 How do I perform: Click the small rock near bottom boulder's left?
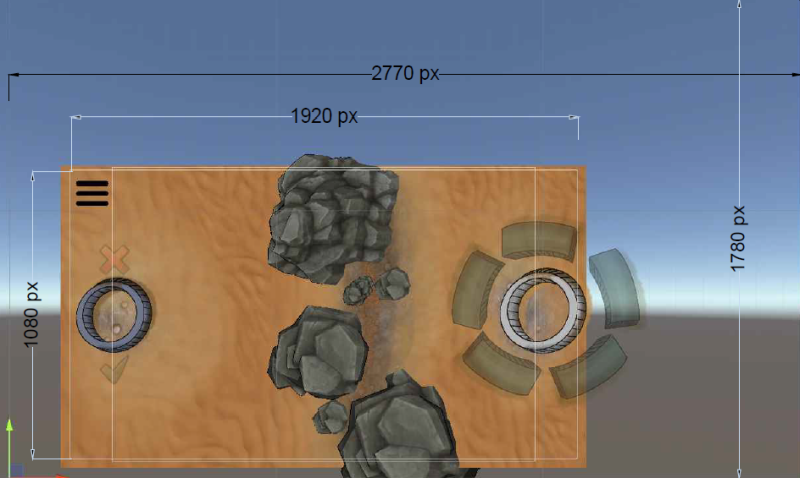329,416
